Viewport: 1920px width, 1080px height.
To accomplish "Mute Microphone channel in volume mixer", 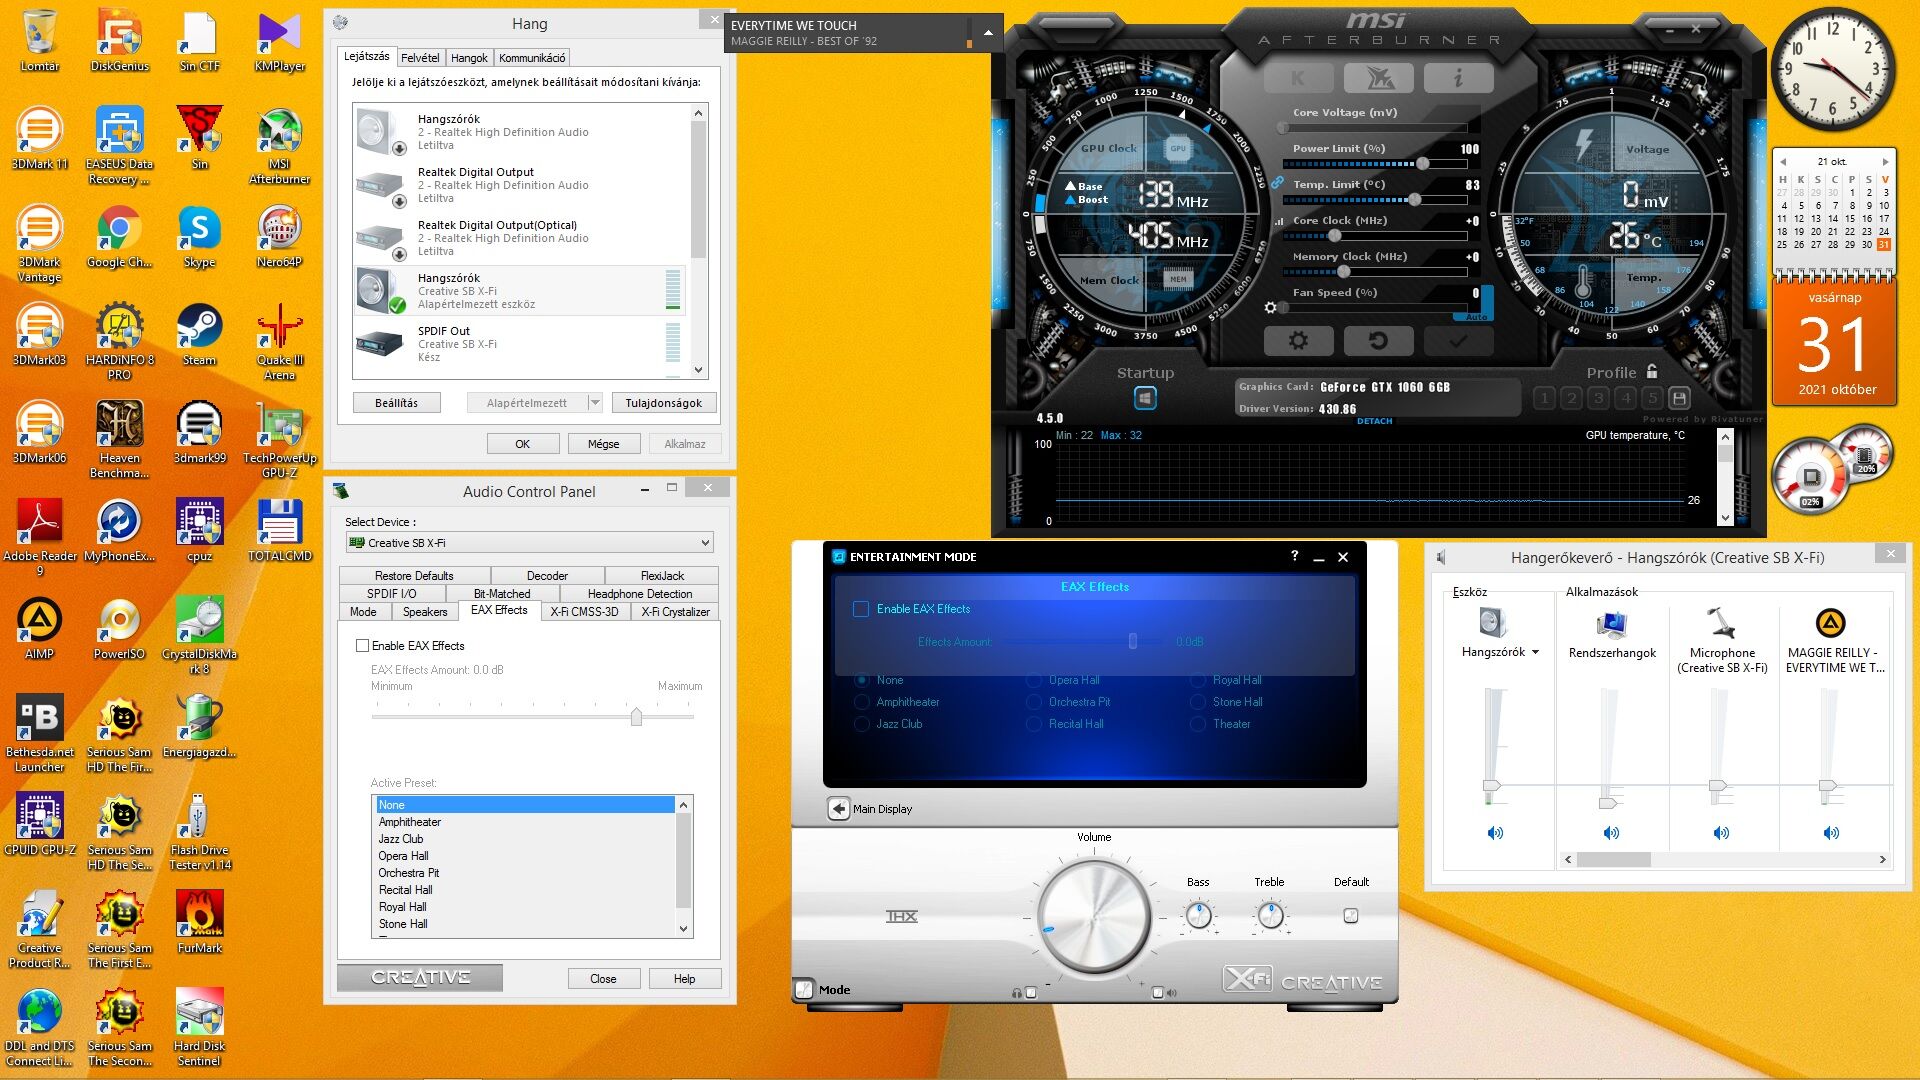I will (1721, 832).
